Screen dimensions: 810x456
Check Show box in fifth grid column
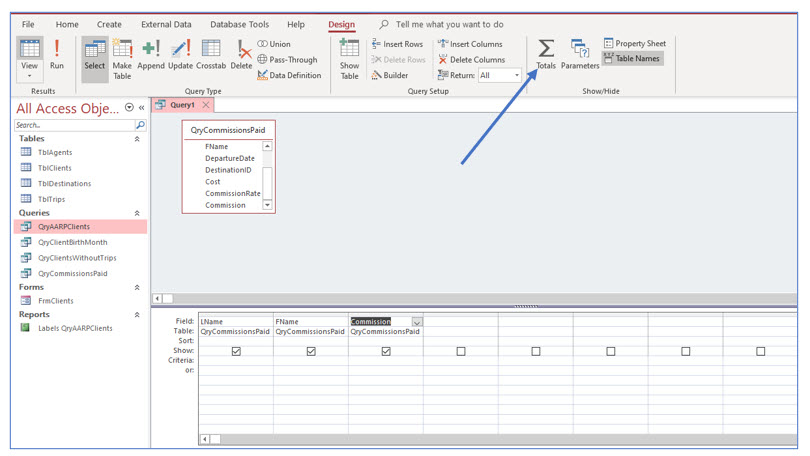(x=536, y=351)
